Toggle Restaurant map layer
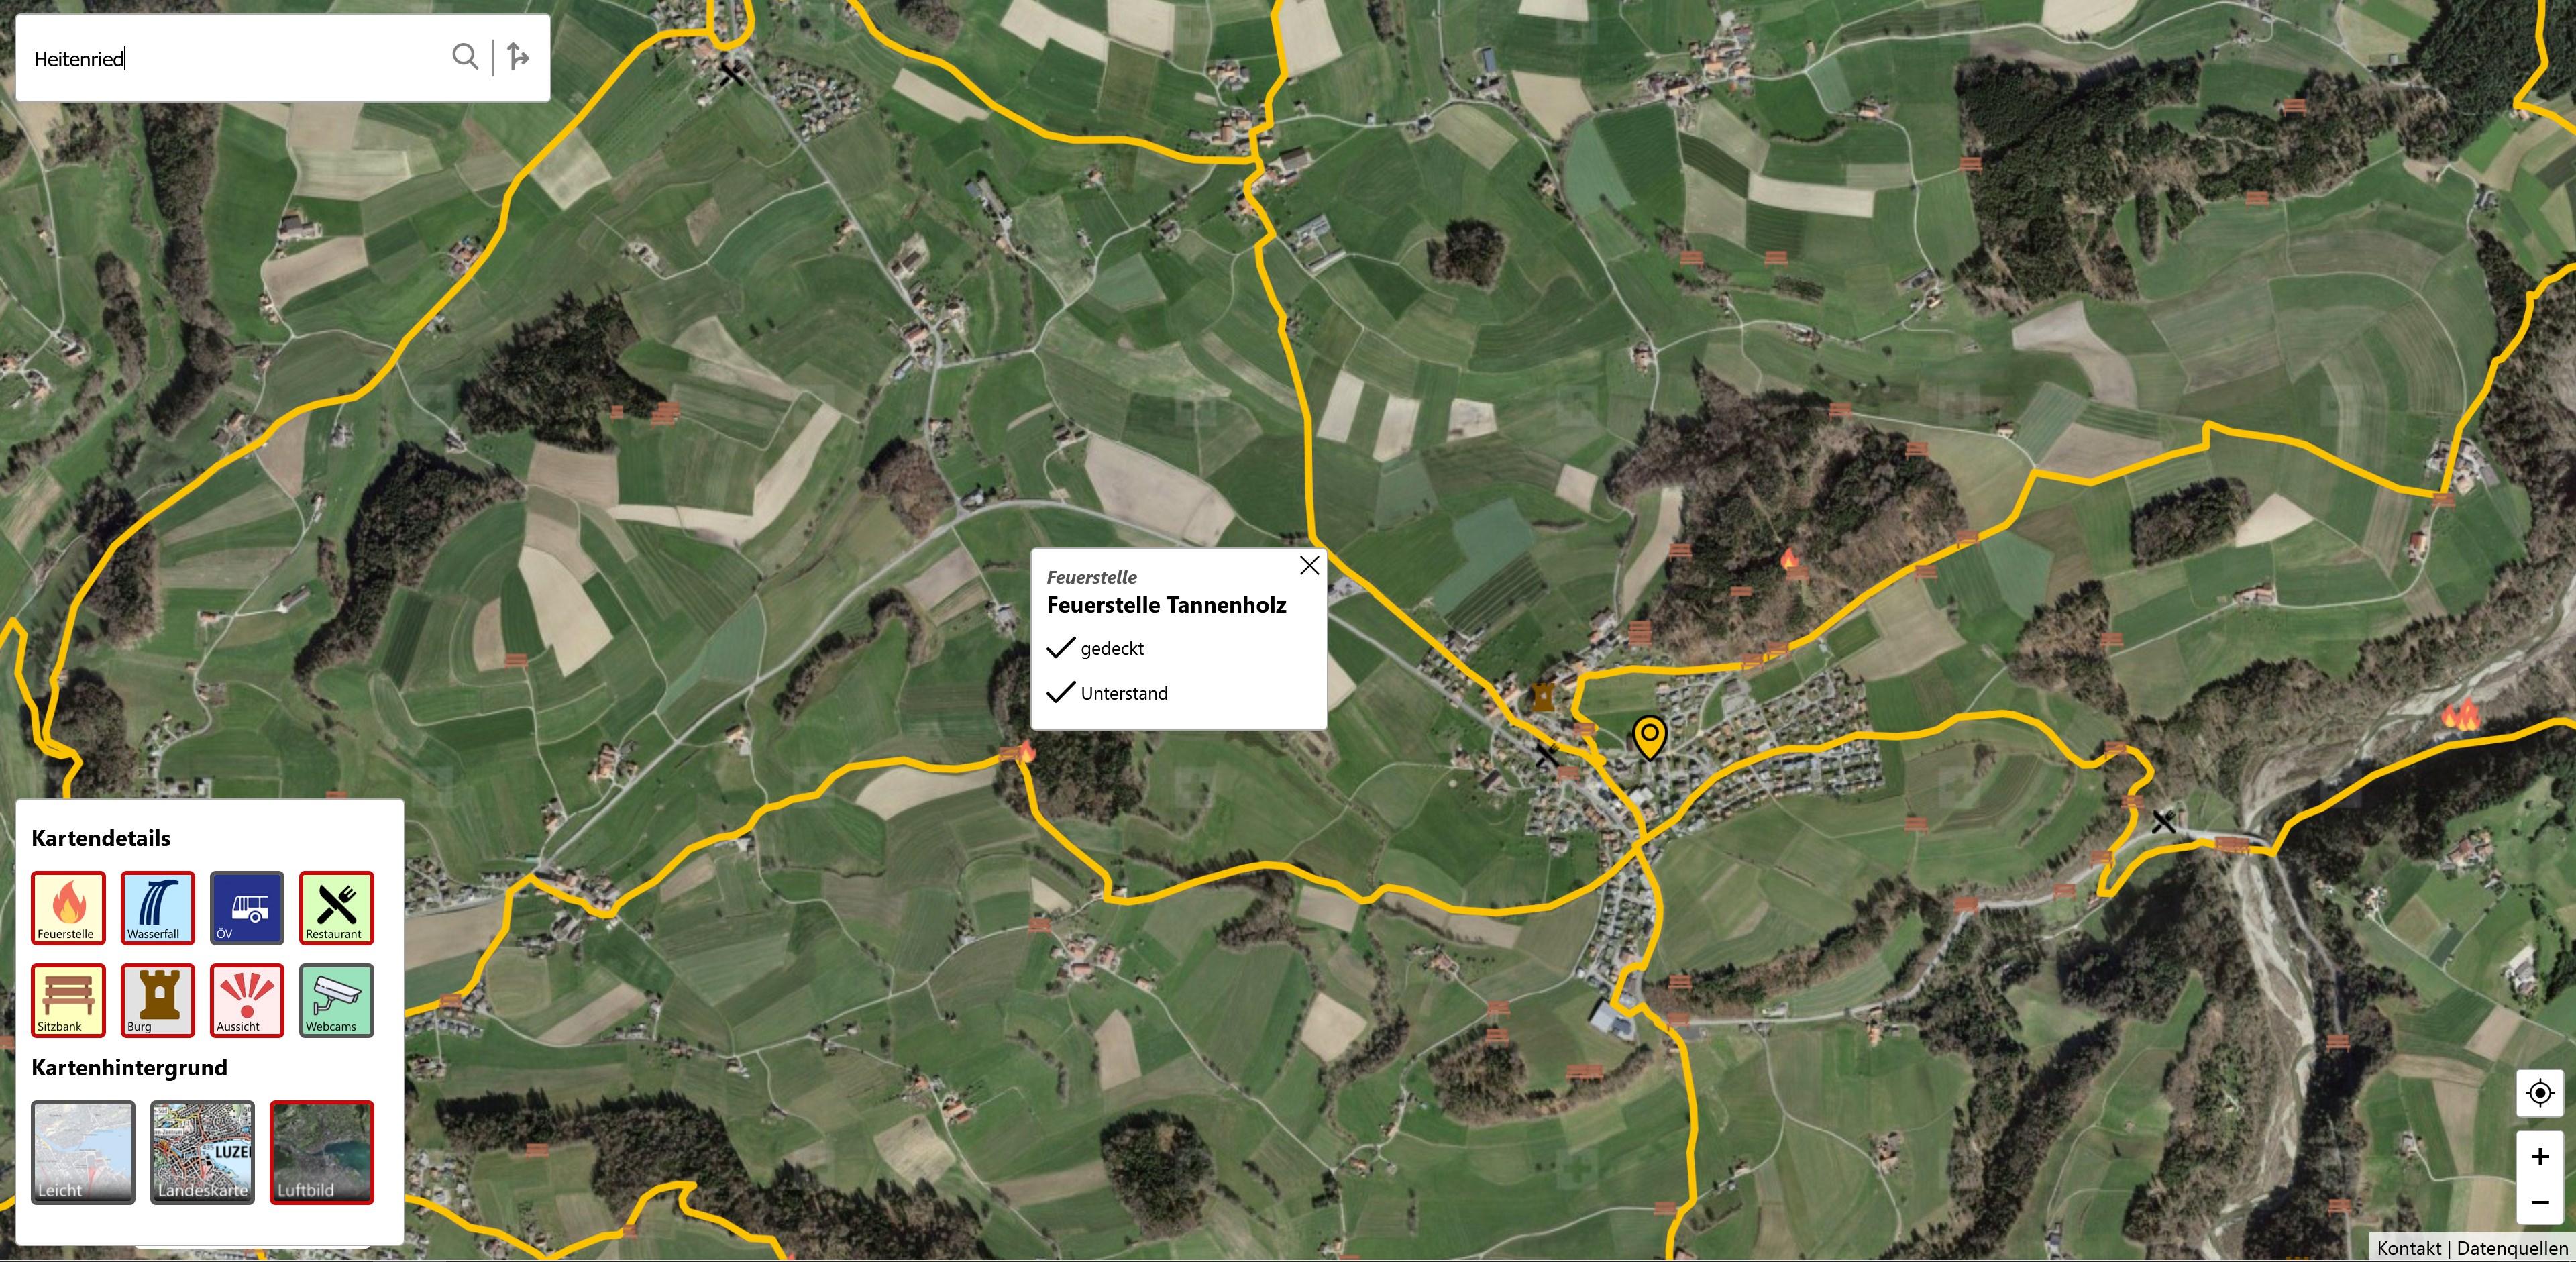 click(337, 907)
